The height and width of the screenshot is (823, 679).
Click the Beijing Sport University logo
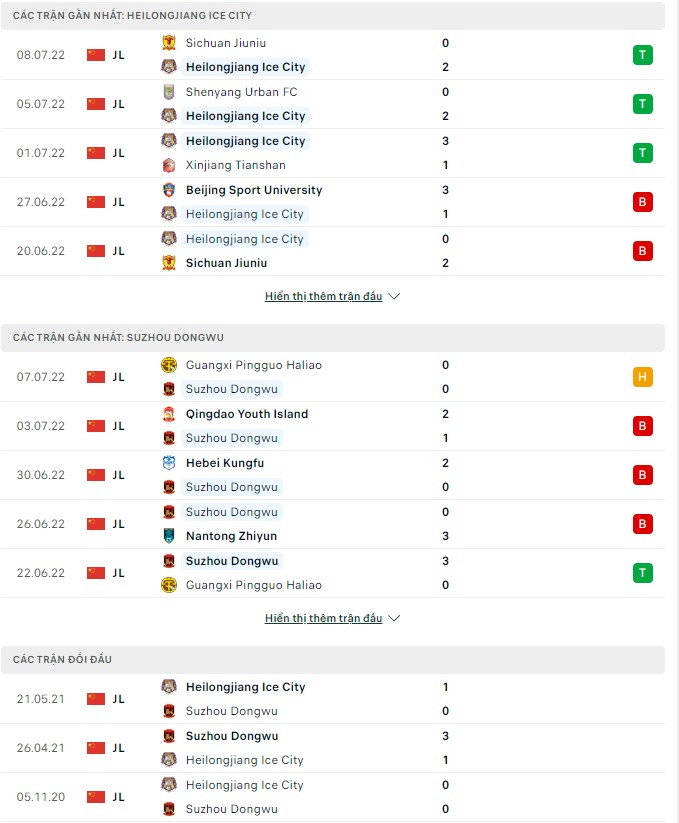[x=170, y=190]
